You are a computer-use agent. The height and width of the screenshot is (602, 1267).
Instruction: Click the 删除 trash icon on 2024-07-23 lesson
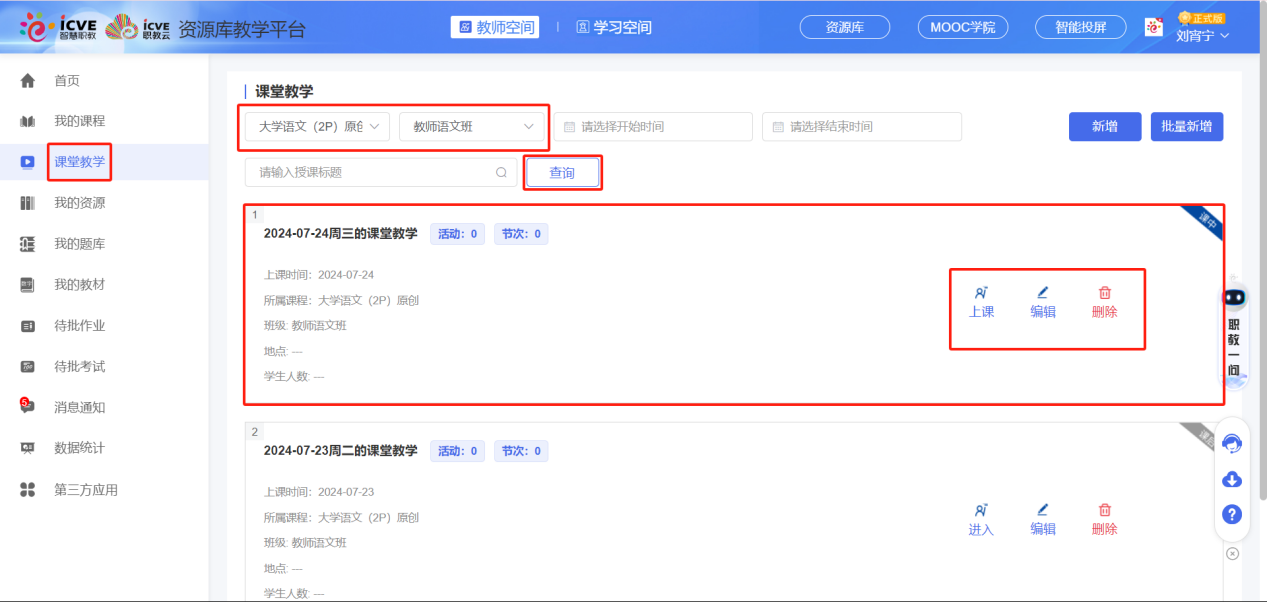coord(1103,510)
